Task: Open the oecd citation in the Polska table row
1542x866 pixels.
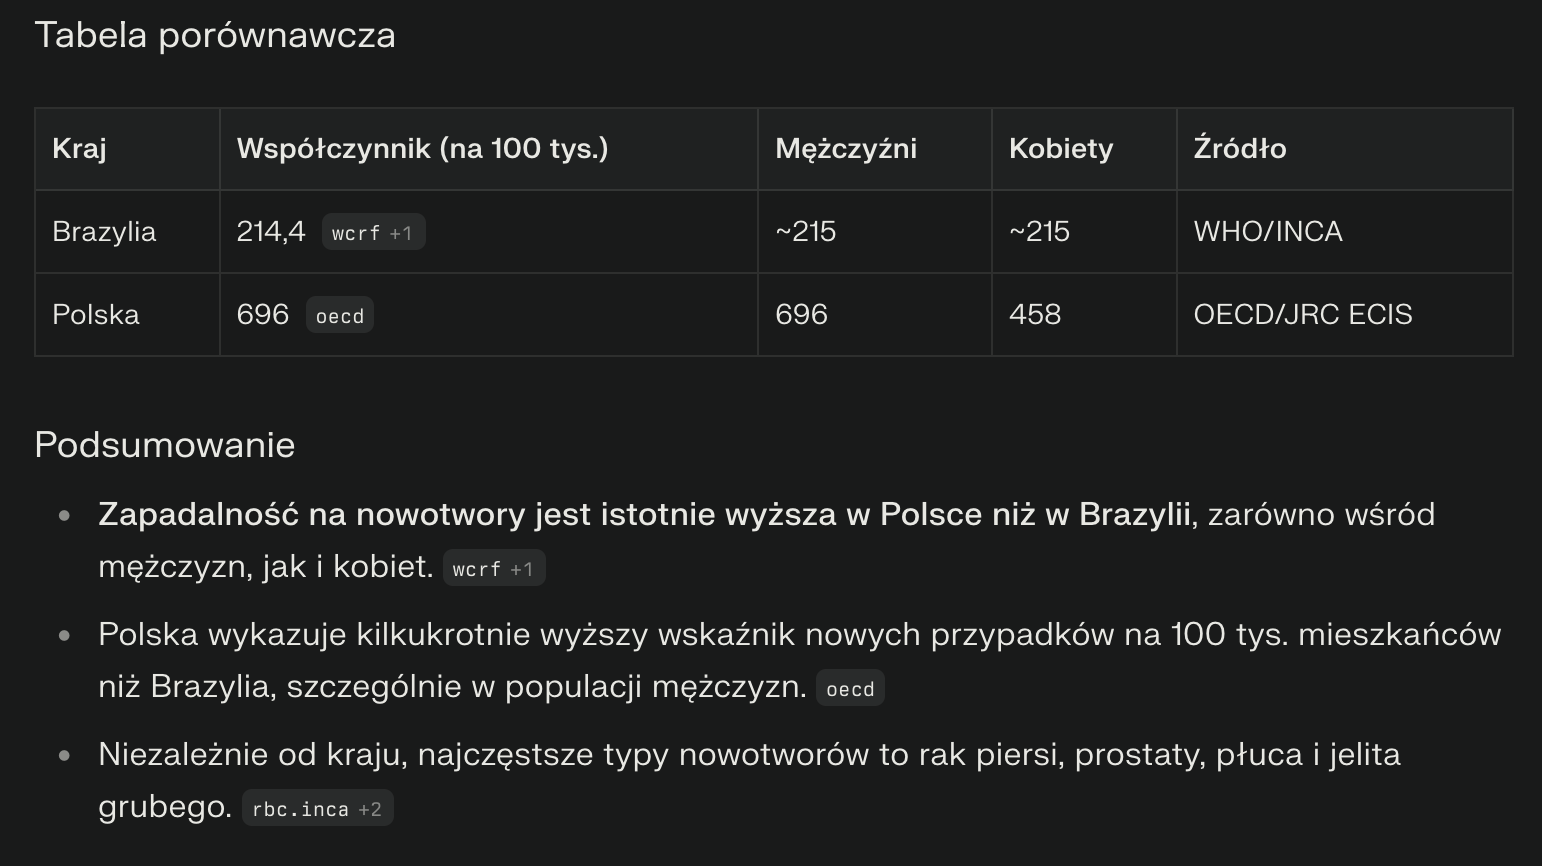Action: 339,316
